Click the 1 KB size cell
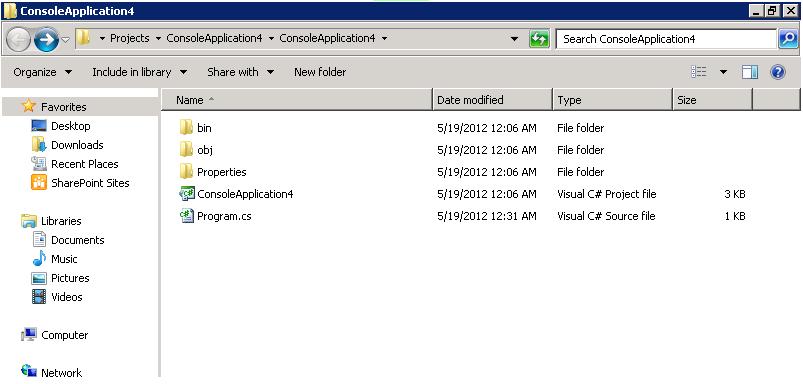The height and width of the screenshot is (384, 803). click(735, 216)
